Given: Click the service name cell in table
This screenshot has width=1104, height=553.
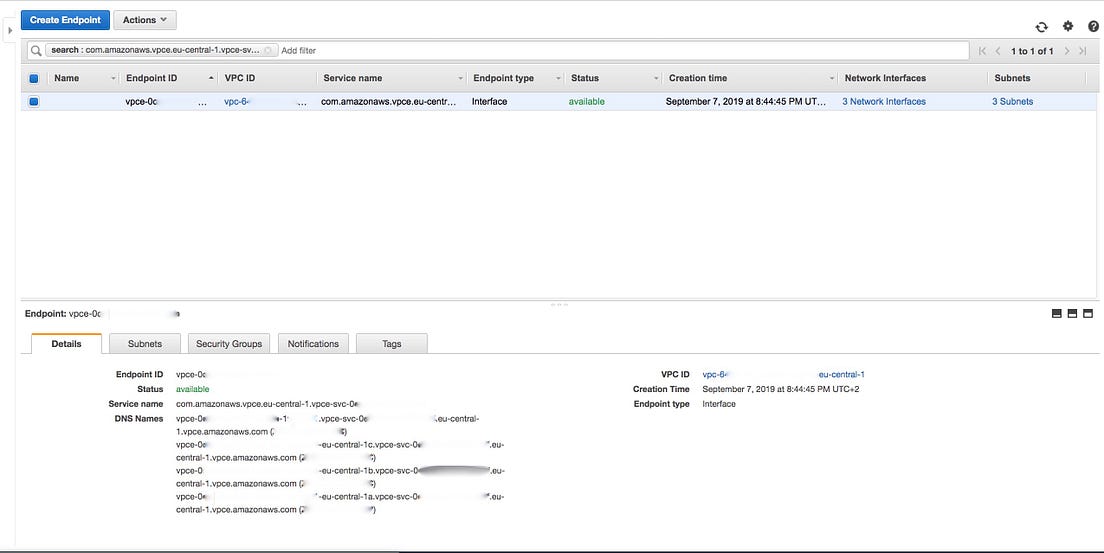Looking at the screenshot, I should click(x=389, y=101).
